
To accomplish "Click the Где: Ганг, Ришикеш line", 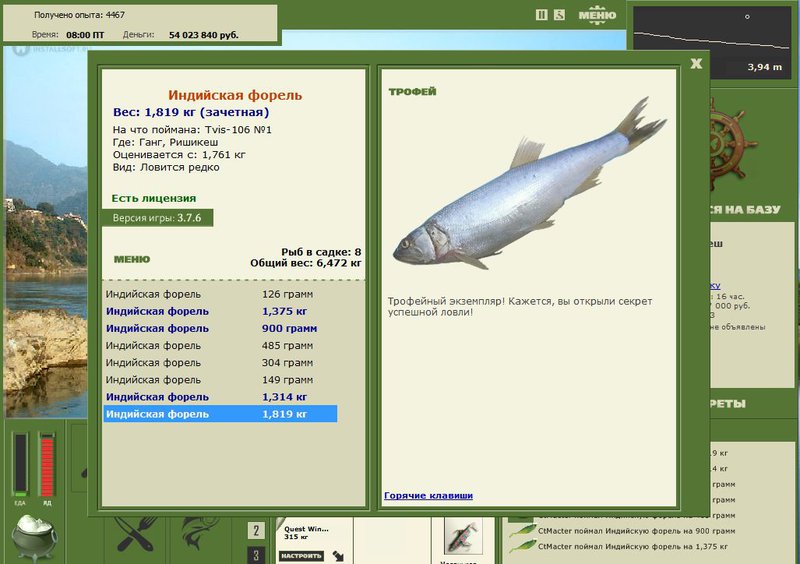I will click(x=165, y=142).
